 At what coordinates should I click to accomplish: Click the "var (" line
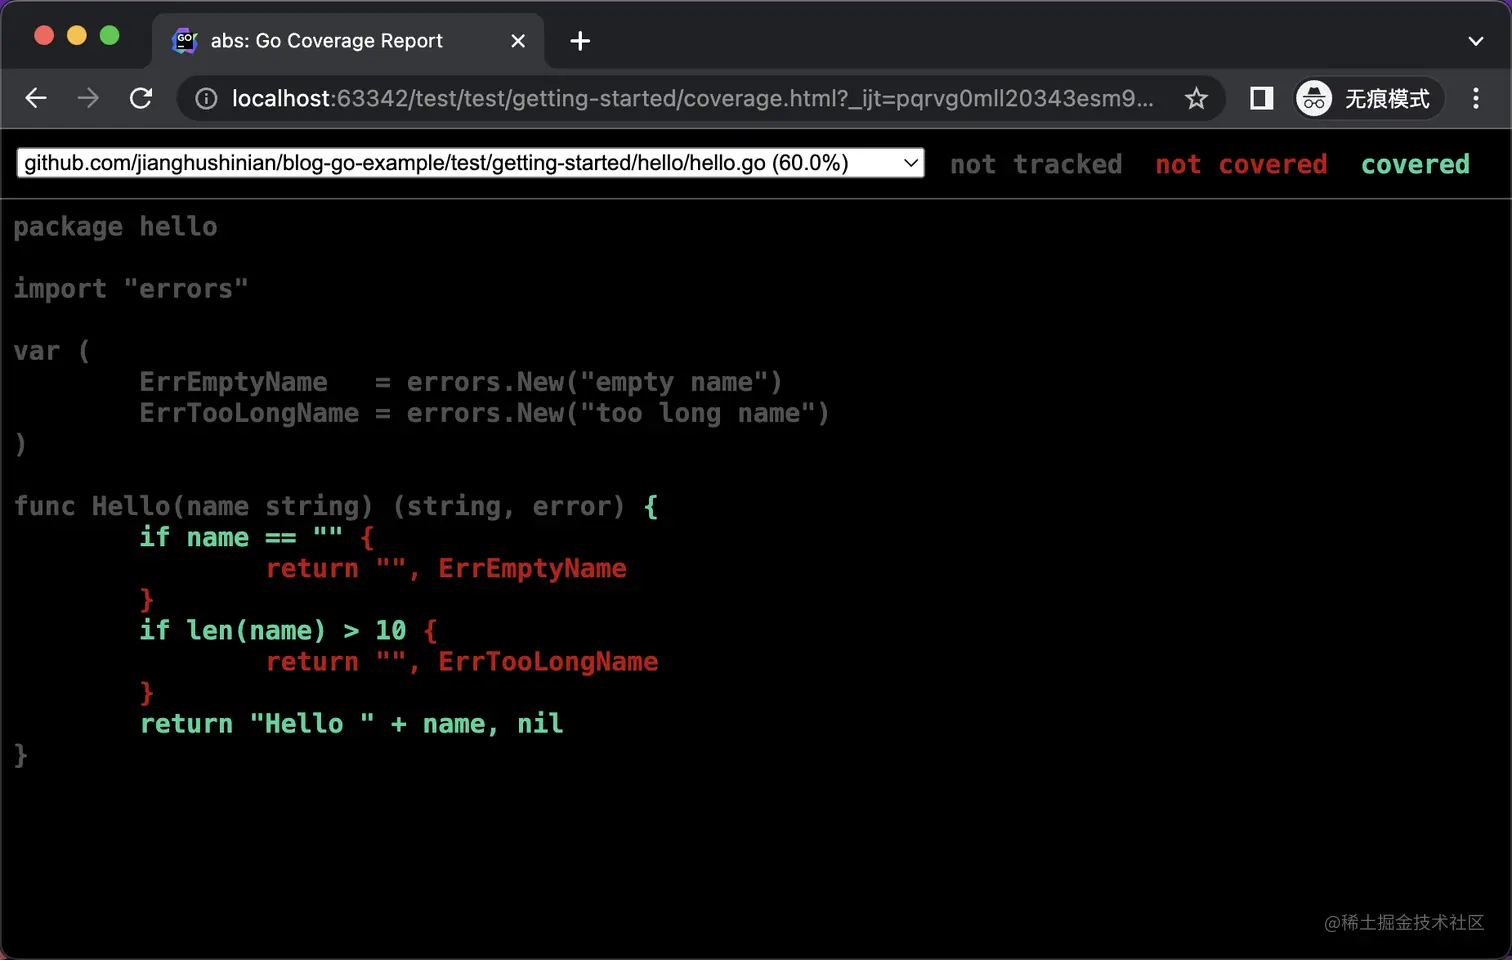click(51, 351)
